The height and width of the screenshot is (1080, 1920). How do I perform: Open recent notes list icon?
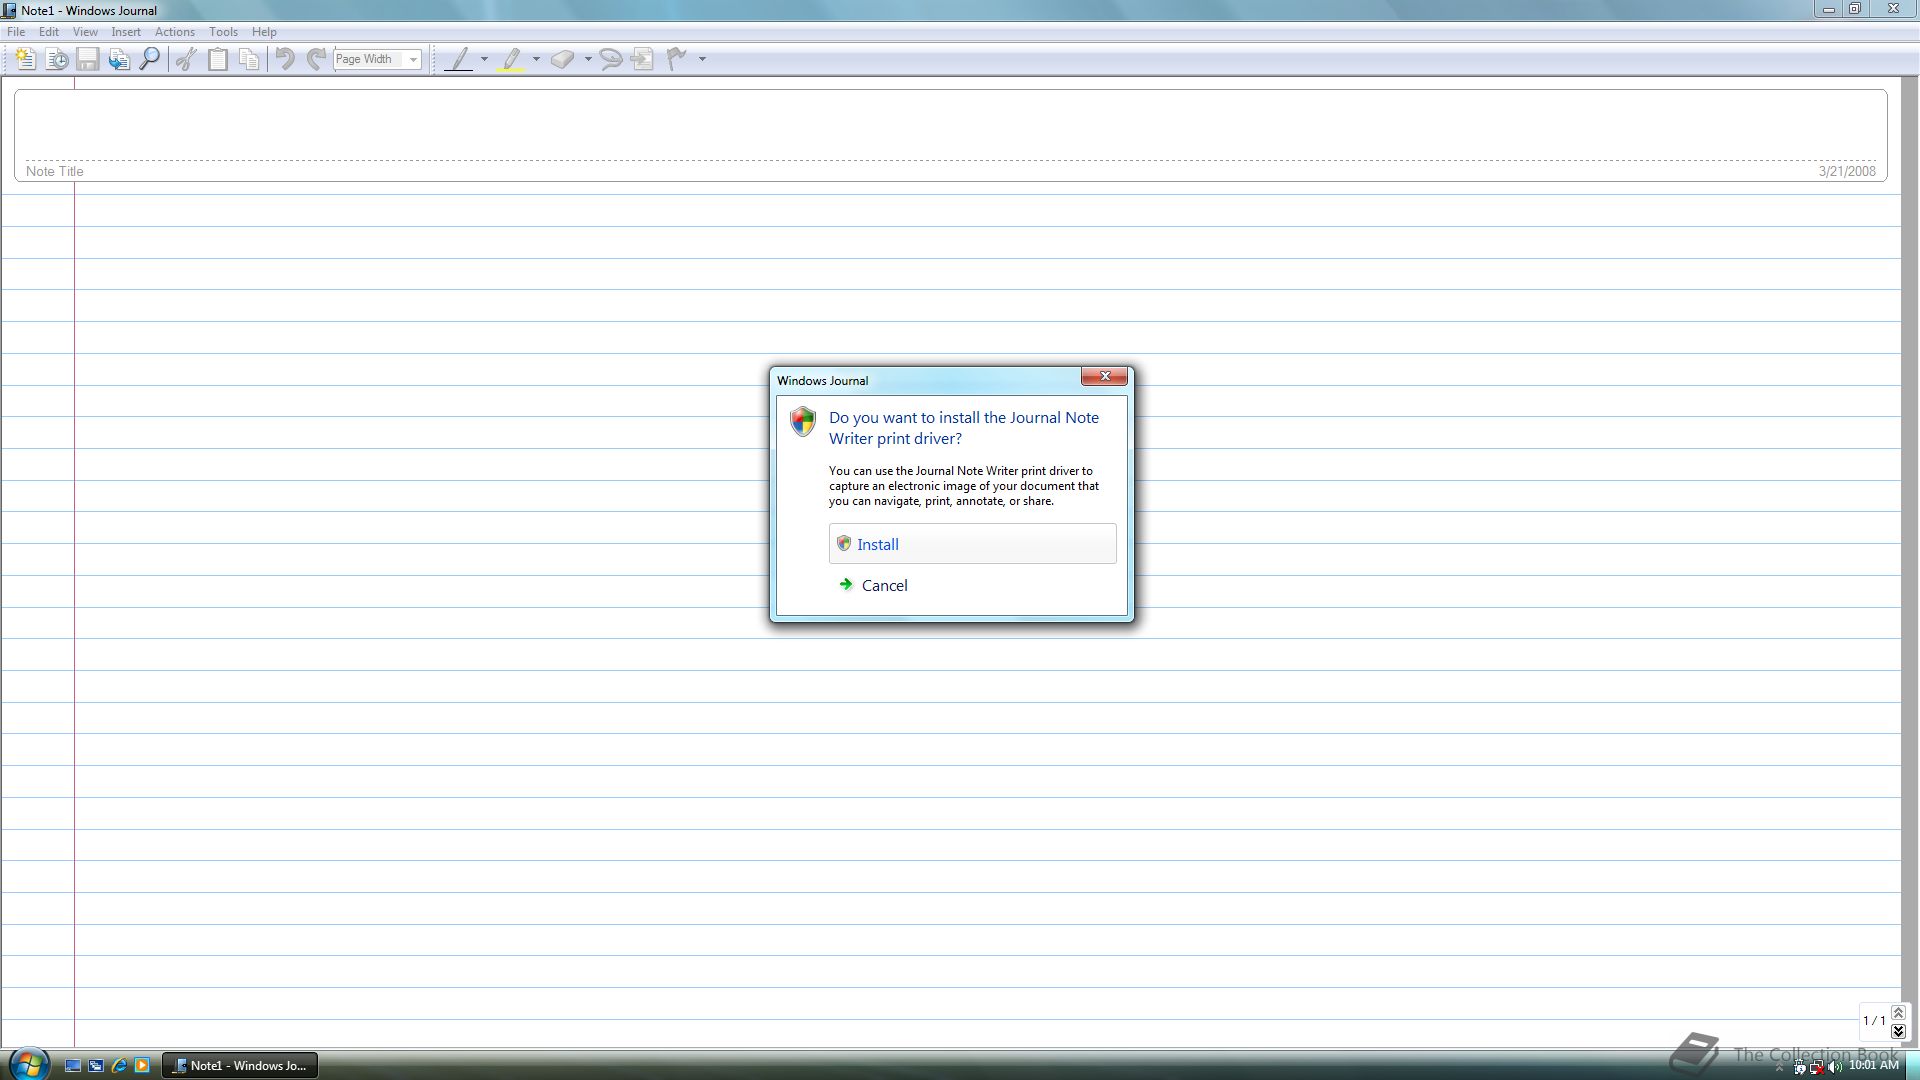pyautogui.click(x=57, y=59)
